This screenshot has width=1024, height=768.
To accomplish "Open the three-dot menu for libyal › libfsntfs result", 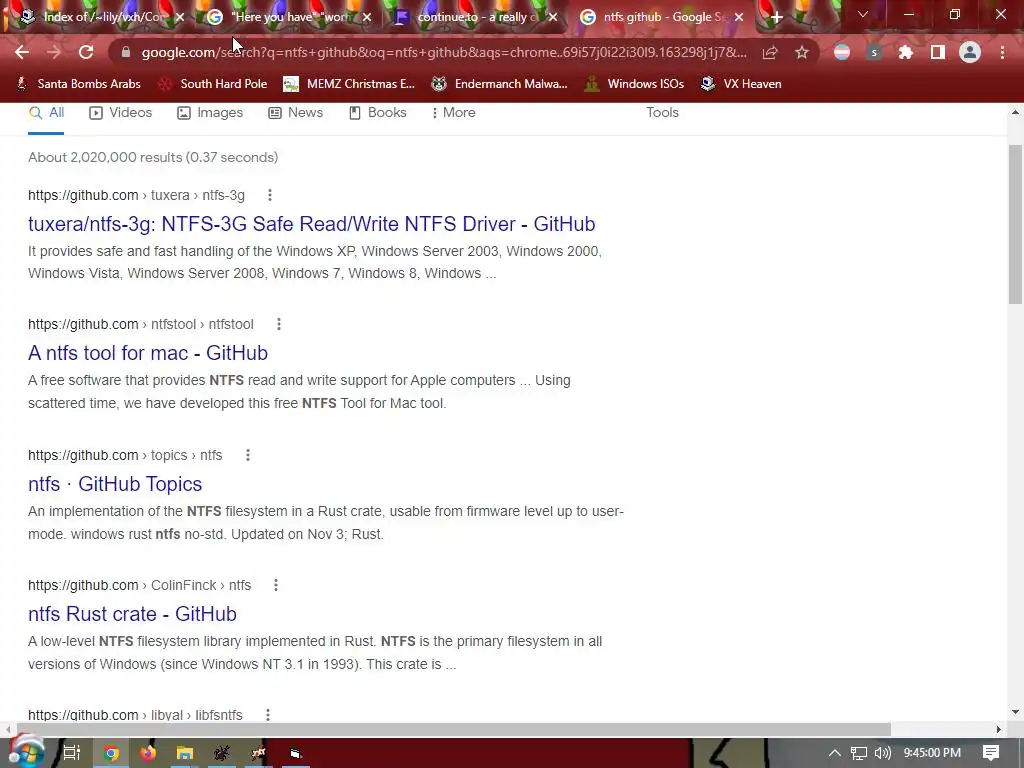I will point(268,714).
